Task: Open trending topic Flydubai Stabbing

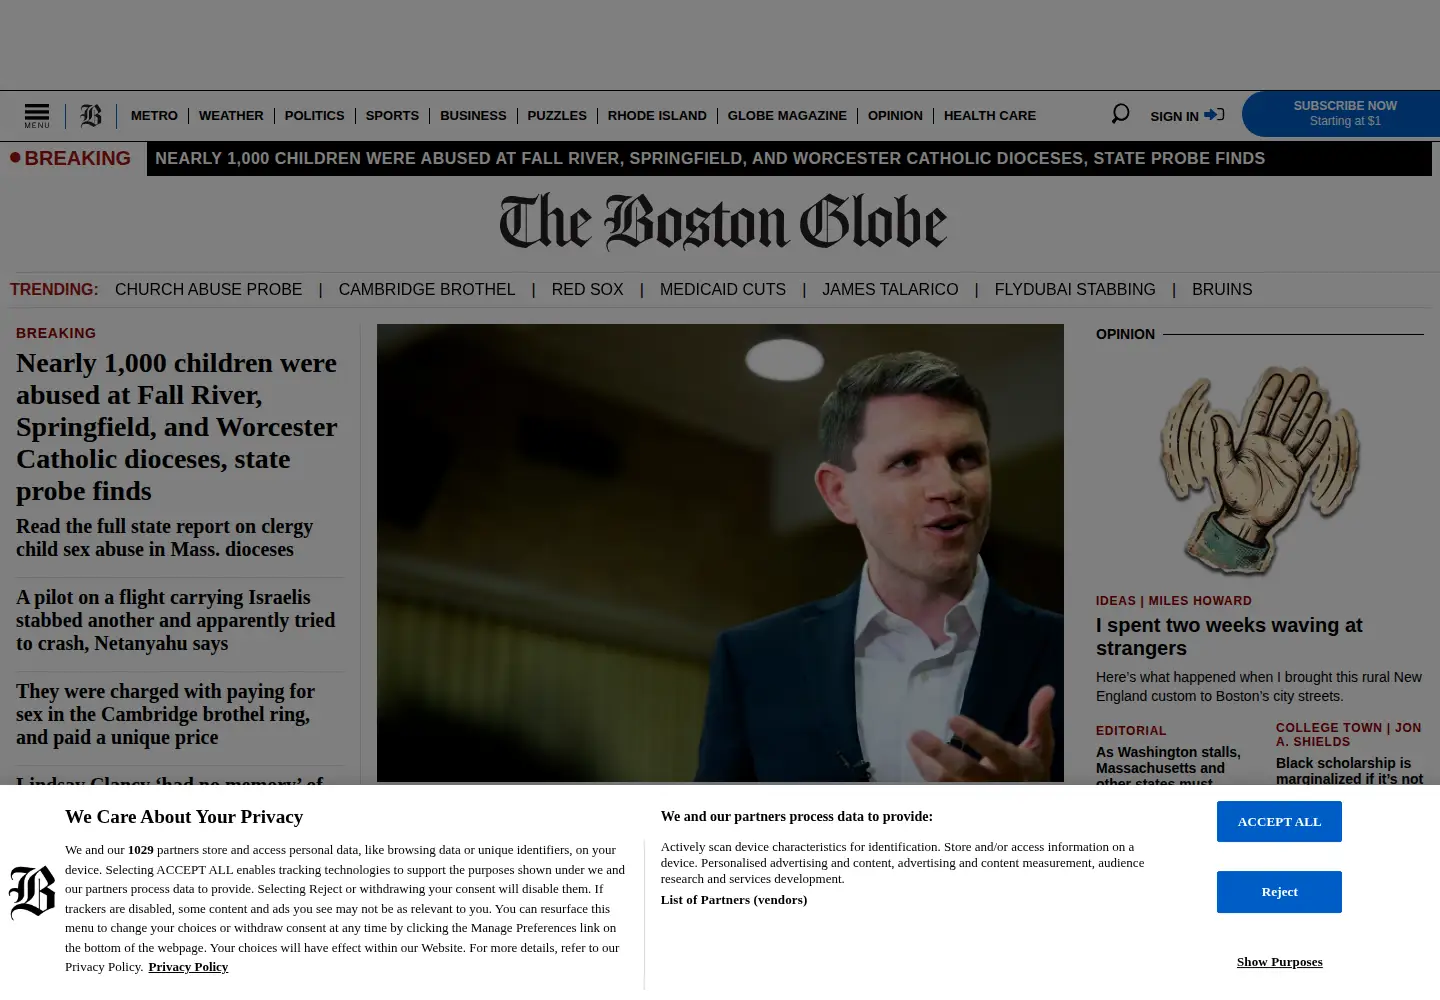Action: click(x=1075, y=290)
